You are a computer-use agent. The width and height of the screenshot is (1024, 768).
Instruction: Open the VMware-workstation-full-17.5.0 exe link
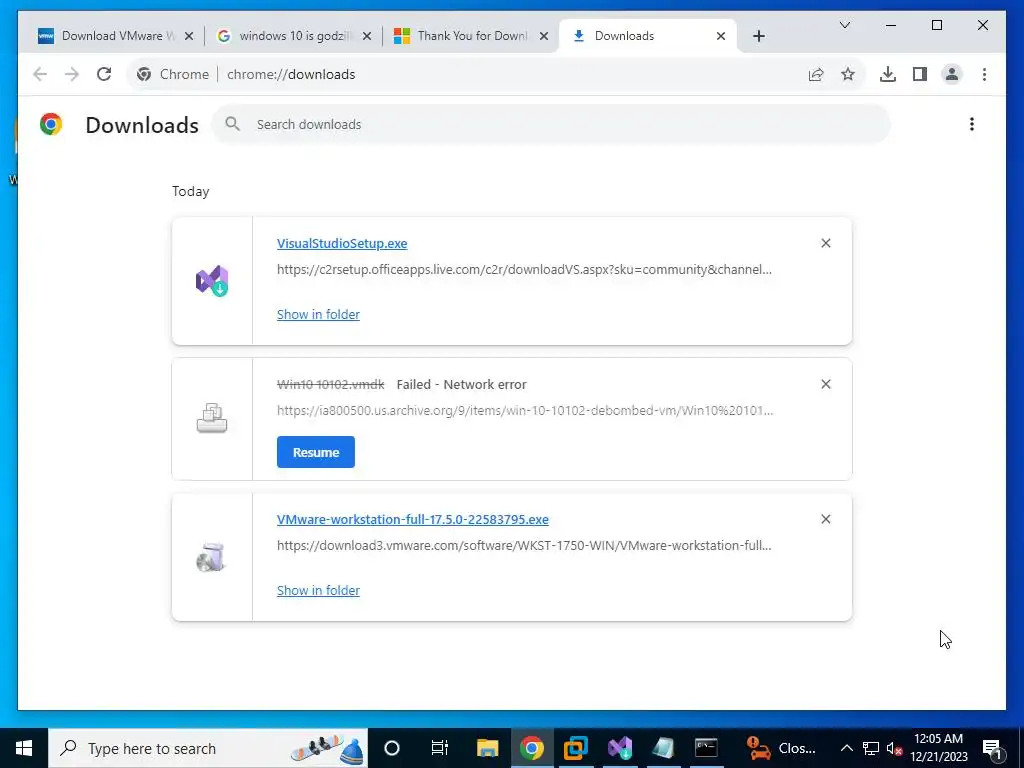(412, 519)
